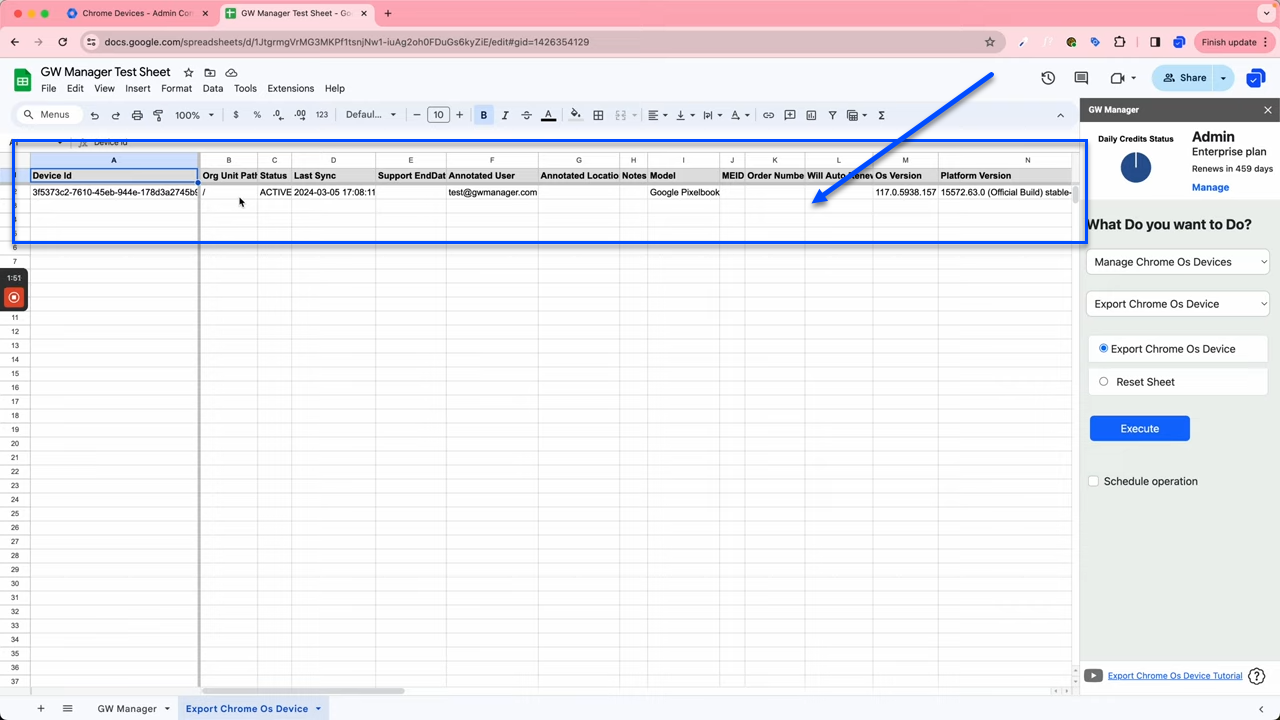Click the font size 10 field
The width and height of the screenshot is (1280, 720).
click(x=438, y=115)
